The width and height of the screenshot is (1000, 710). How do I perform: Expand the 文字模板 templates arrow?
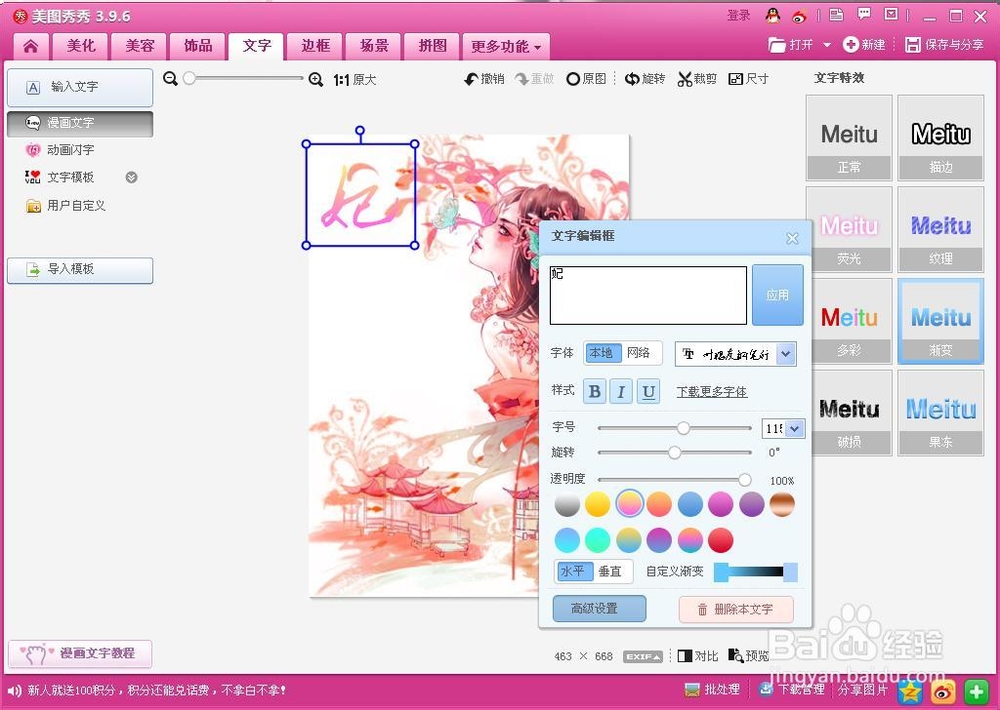tap(131, 177)
